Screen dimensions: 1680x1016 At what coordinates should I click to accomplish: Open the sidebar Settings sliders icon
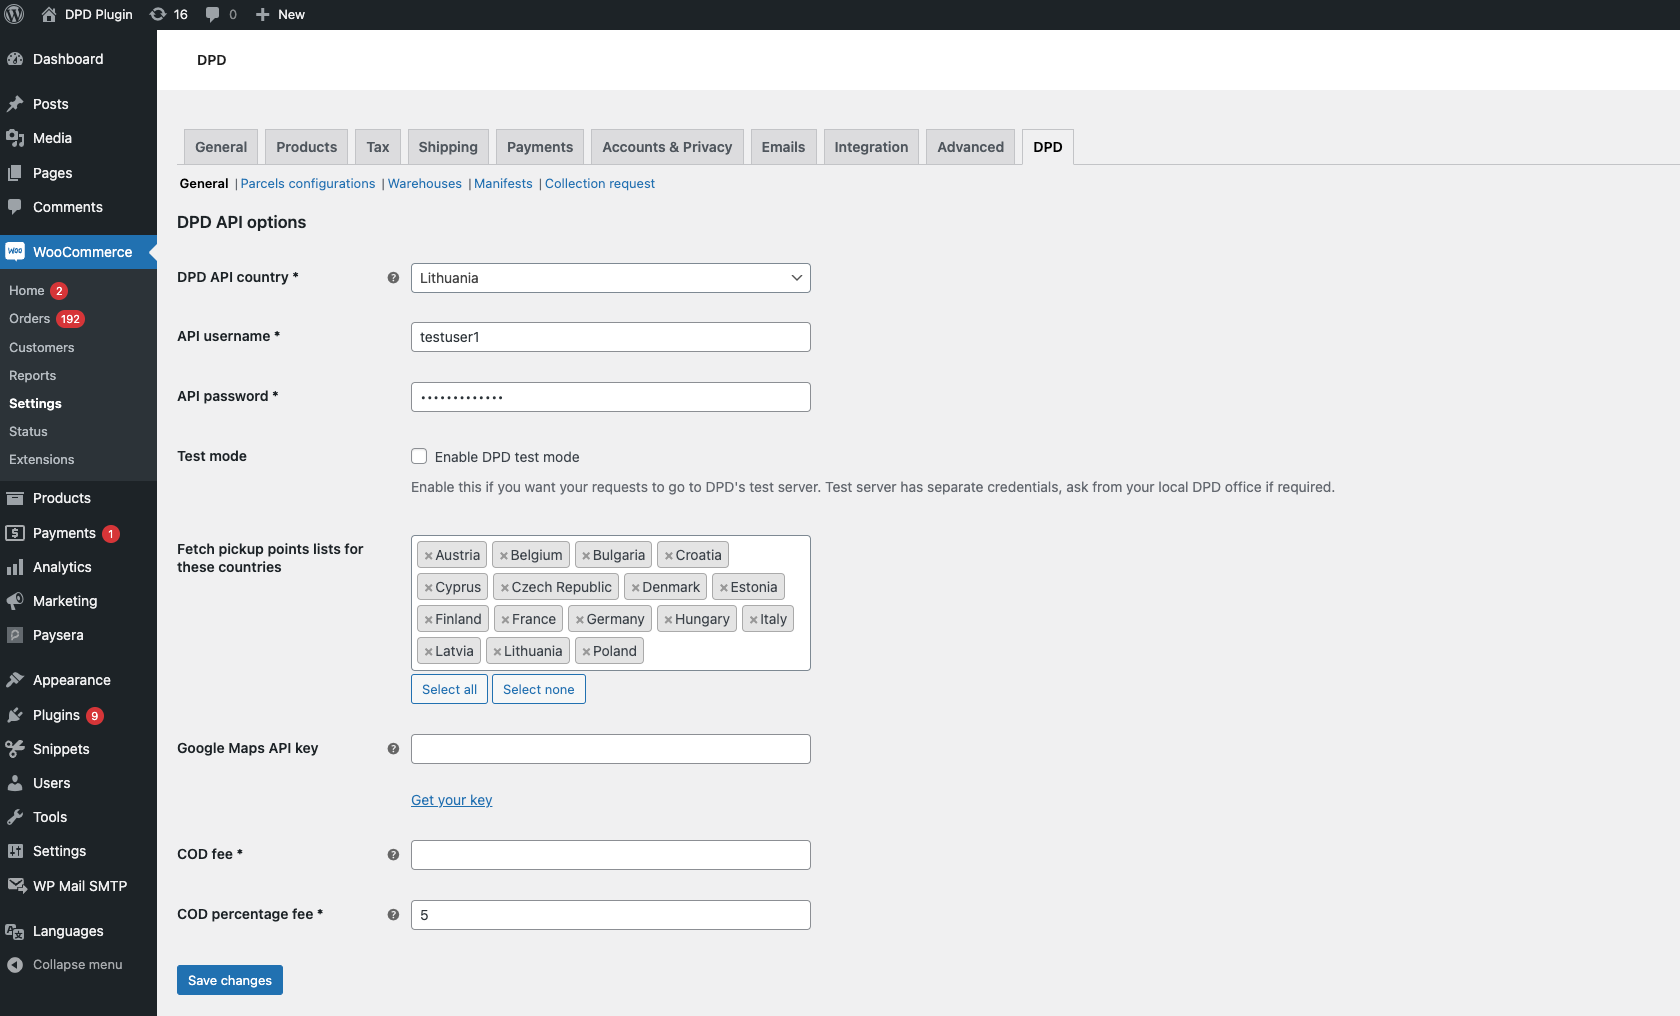15,851
